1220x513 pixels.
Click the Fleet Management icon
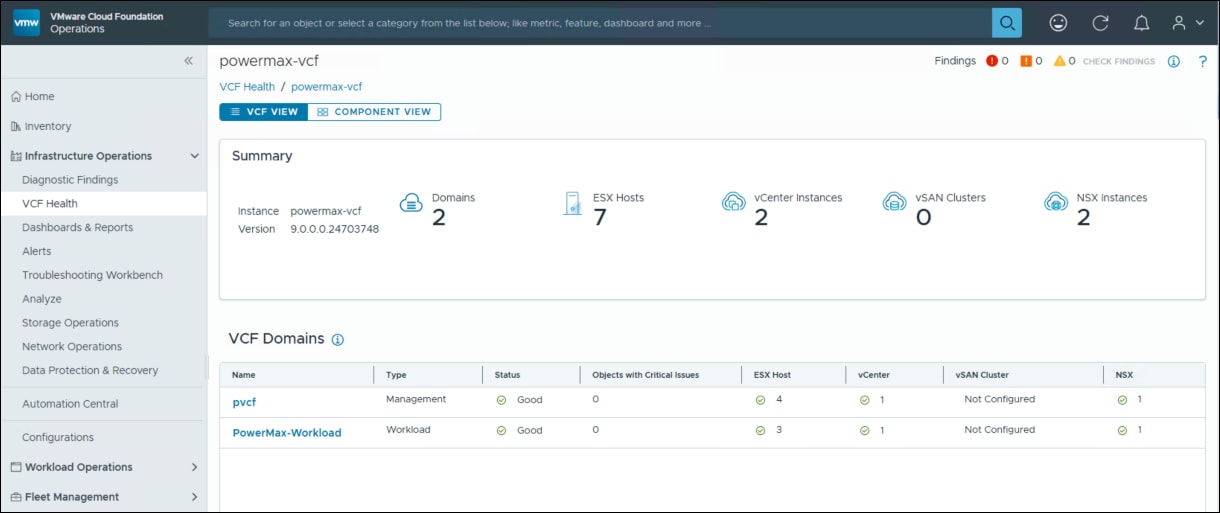[x=16, y=497]
